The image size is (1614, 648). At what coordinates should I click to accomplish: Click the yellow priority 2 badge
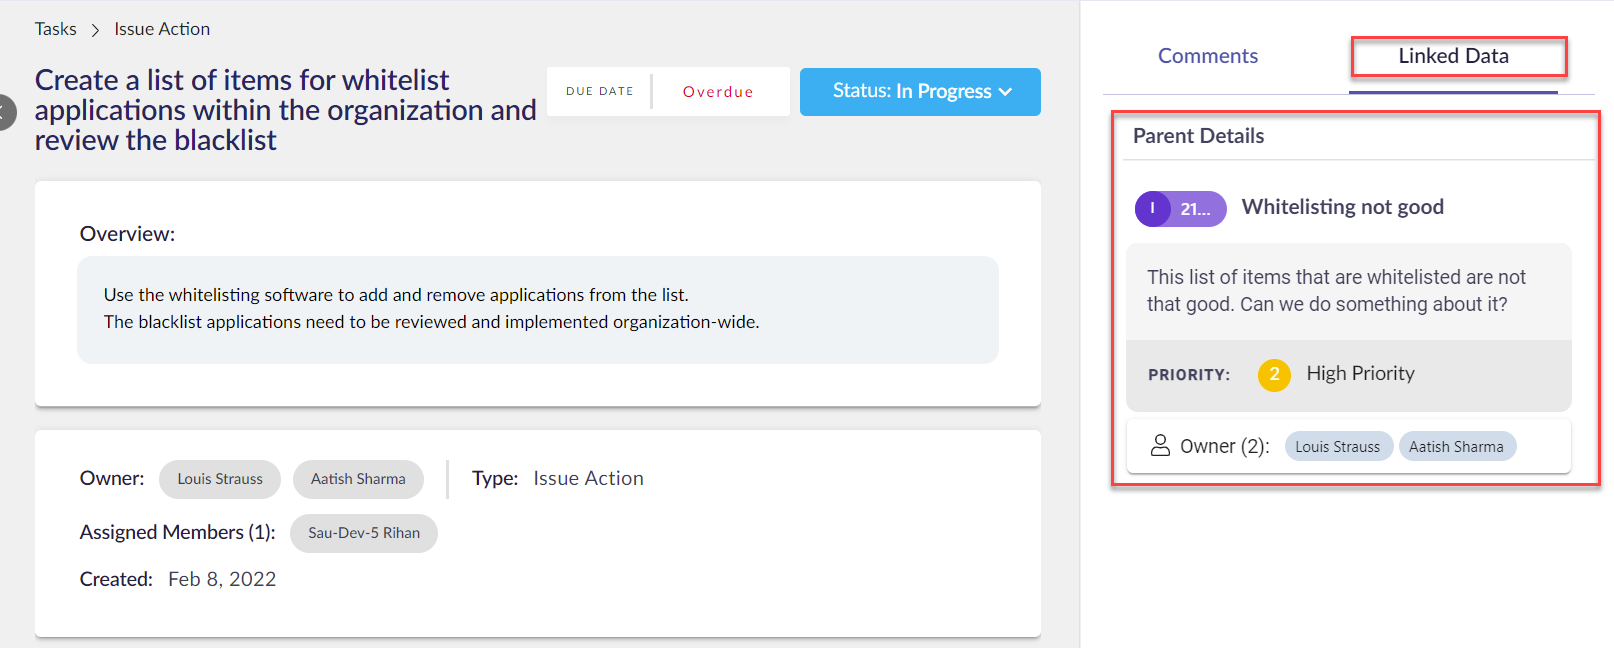tap(1274, 375)
